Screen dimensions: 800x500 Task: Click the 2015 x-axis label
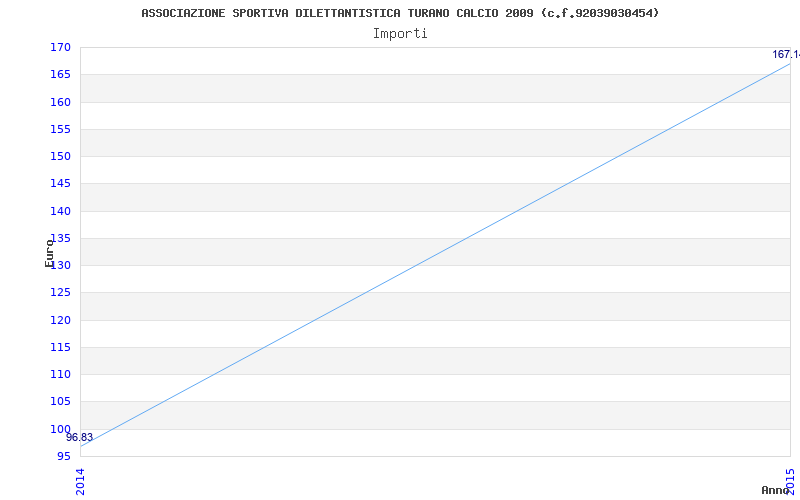790,481
